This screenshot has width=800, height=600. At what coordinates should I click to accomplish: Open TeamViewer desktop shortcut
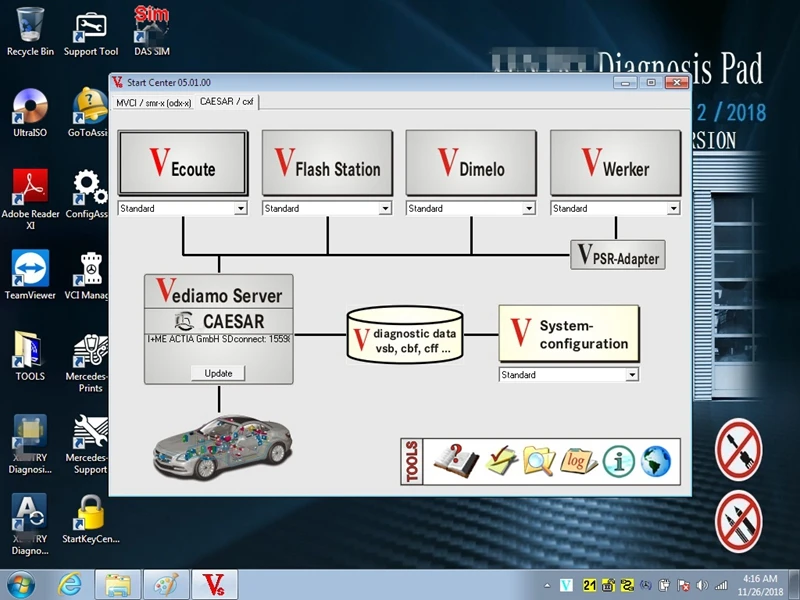(30, 274)
